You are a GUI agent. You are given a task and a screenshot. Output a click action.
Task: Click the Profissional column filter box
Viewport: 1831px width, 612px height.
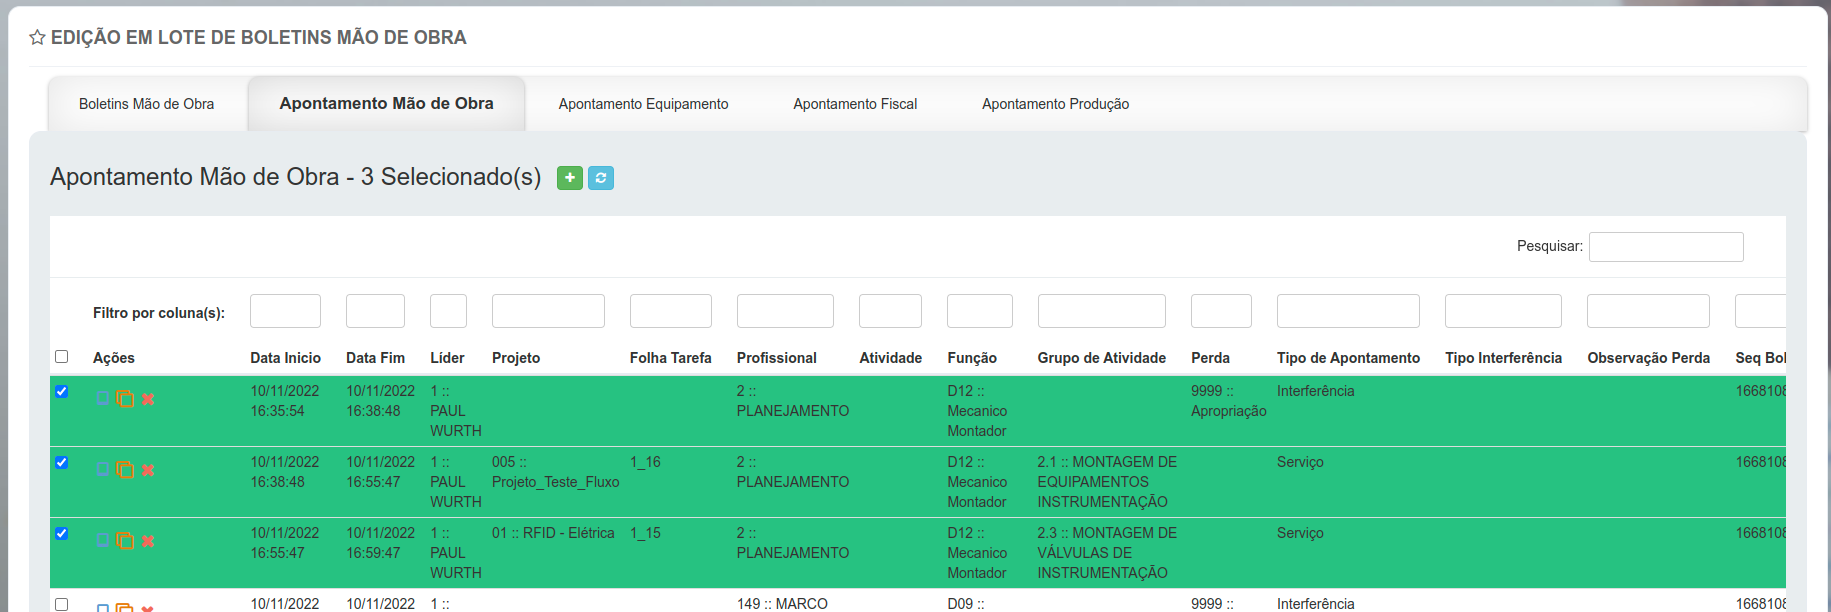(785, 311)
